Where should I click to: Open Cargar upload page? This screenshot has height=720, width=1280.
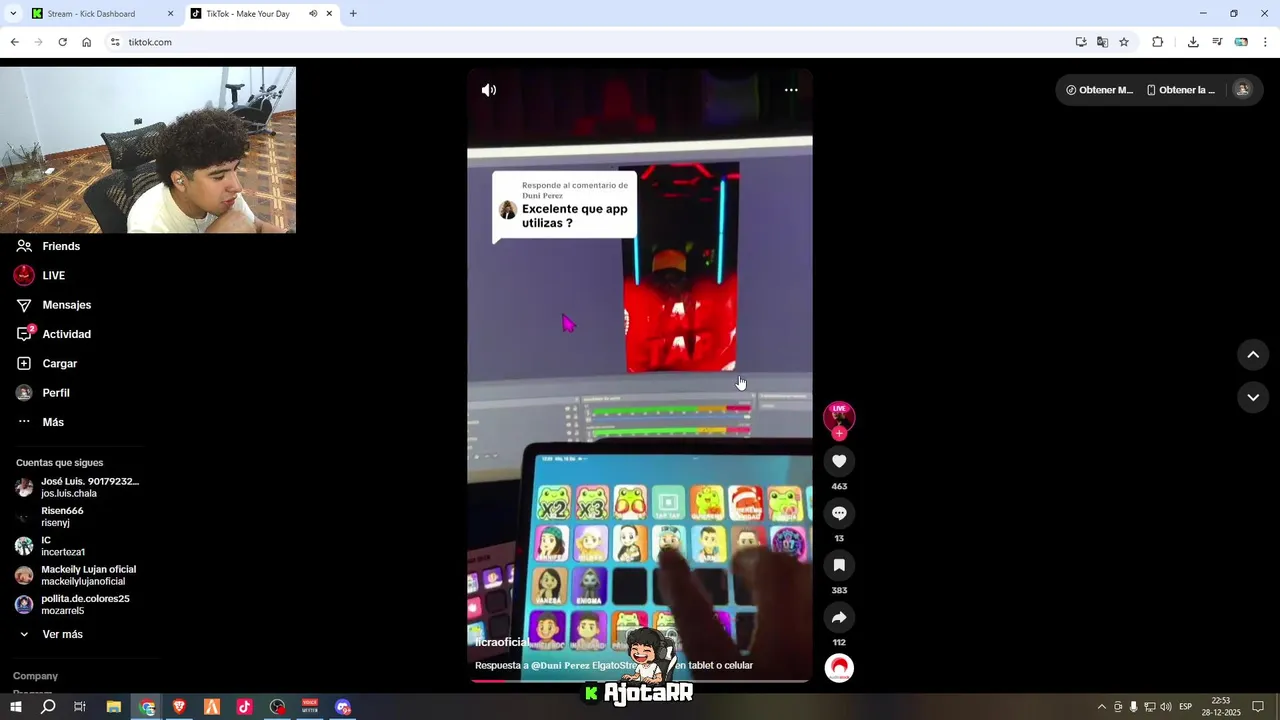click(47, 363)
